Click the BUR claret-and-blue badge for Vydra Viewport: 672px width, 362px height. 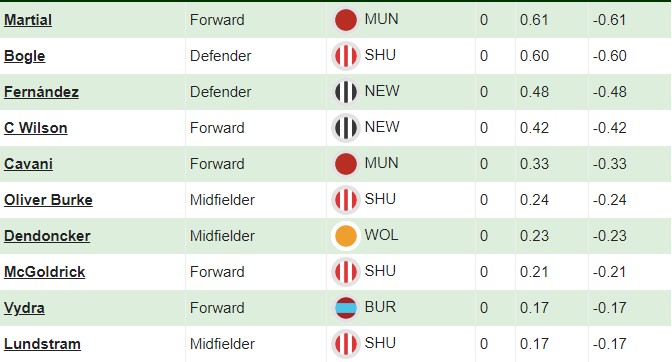coord(345,308)
